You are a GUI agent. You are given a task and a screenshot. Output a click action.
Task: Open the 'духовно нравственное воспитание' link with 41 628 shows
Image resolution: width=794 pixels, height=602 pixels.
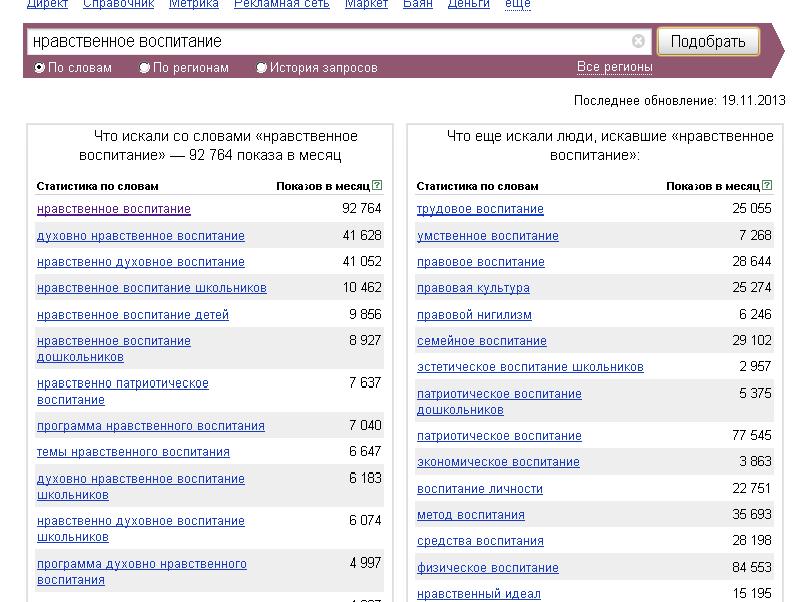tap(141, 235)
